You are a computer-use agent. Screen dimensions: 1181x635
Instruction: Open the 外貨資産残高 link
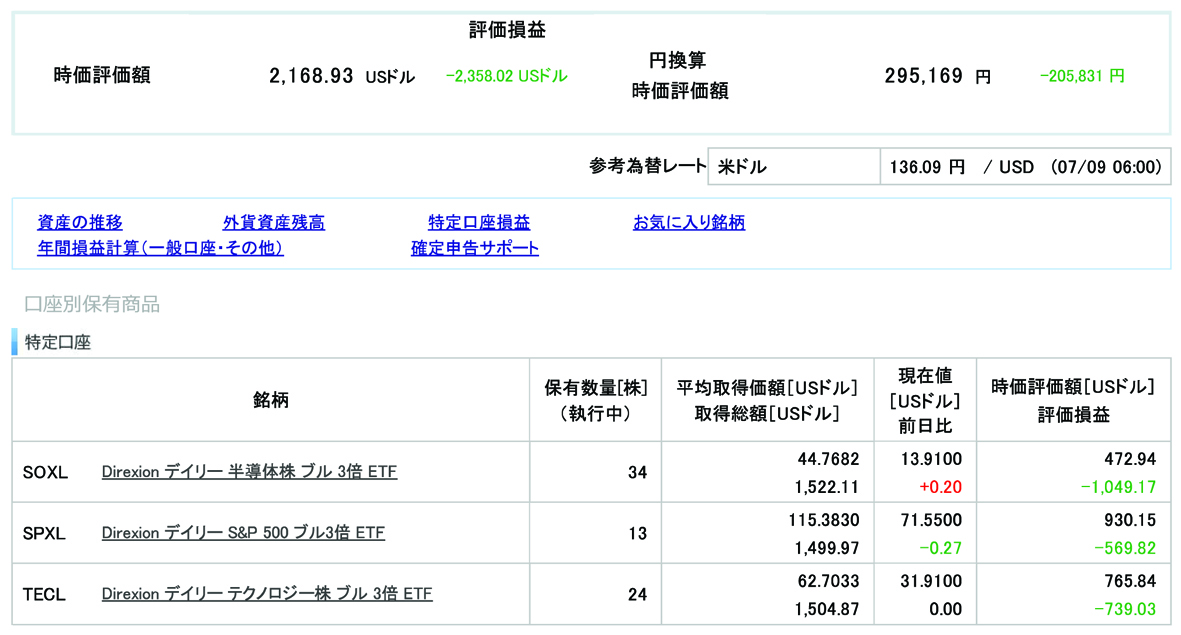click(273, 222)
